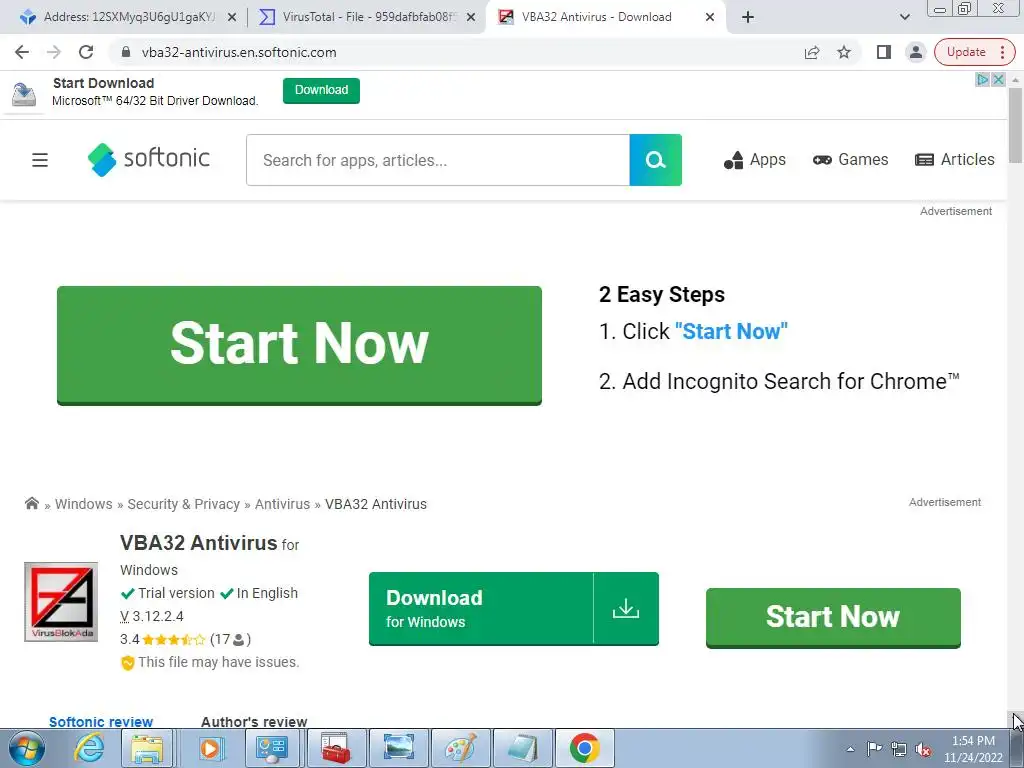
Task: Open the Articles section
Action: 955,160
